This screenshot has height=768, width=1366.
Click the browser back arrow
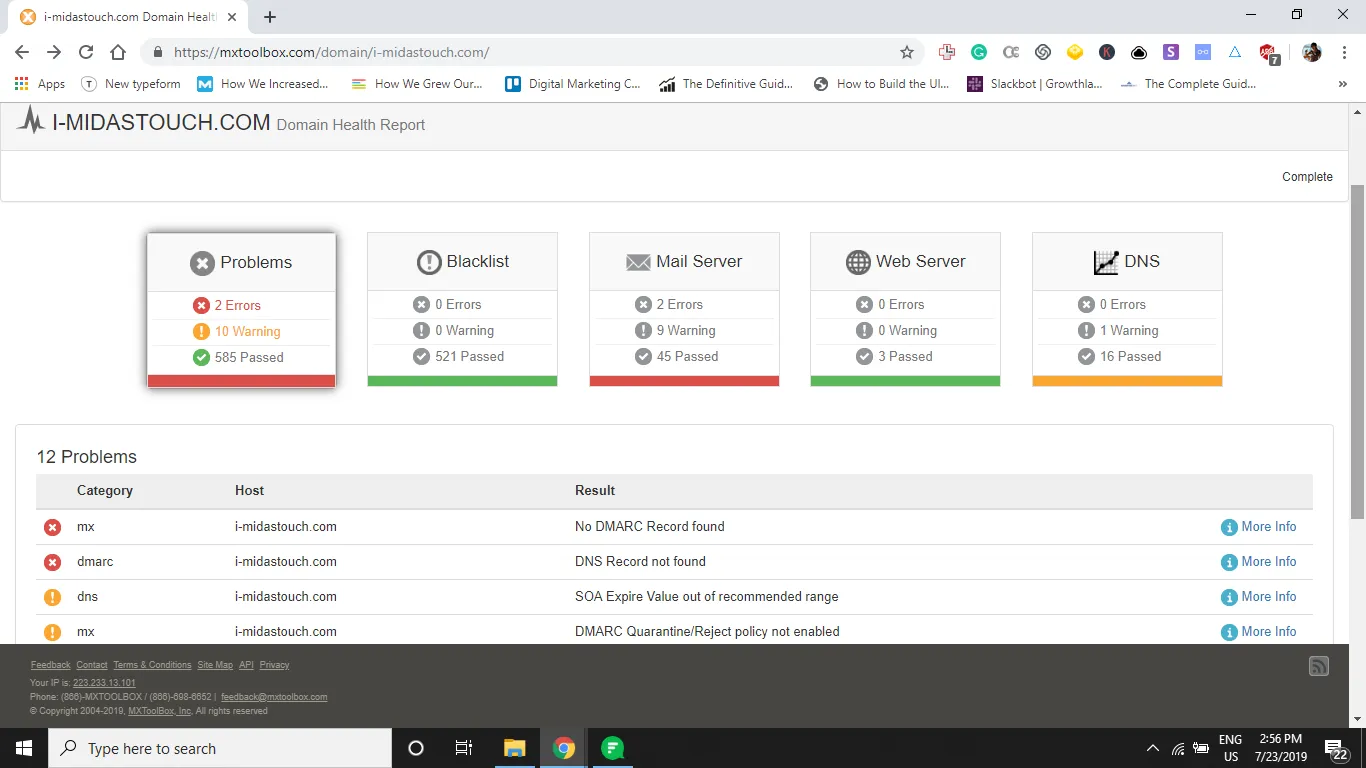[x=22, y=52]
